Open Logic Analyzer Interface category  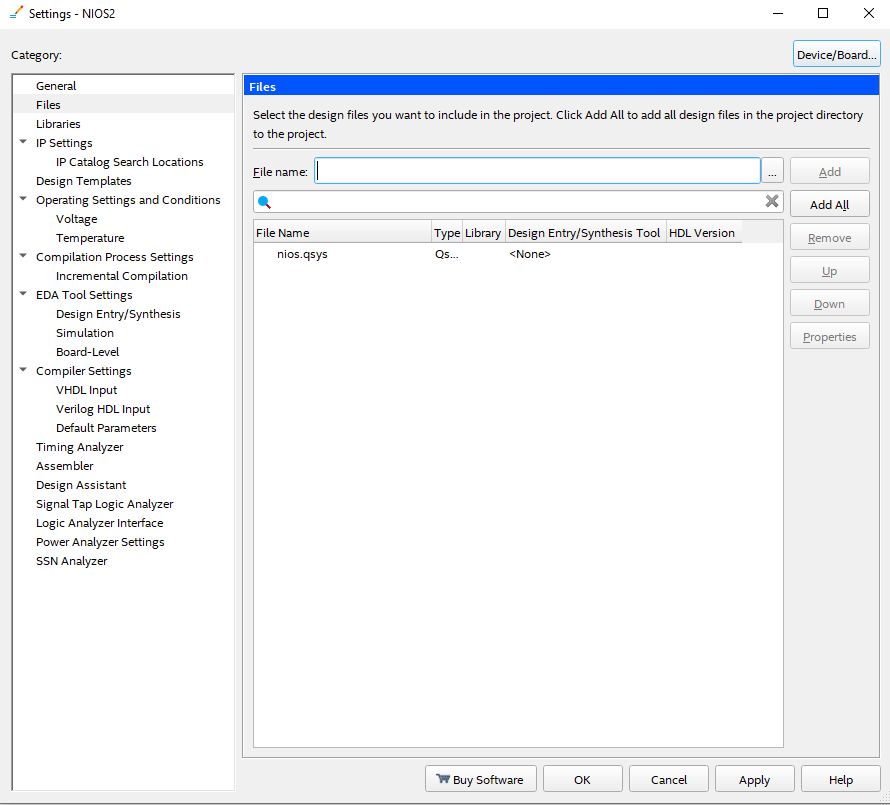[x=99, y=523]
